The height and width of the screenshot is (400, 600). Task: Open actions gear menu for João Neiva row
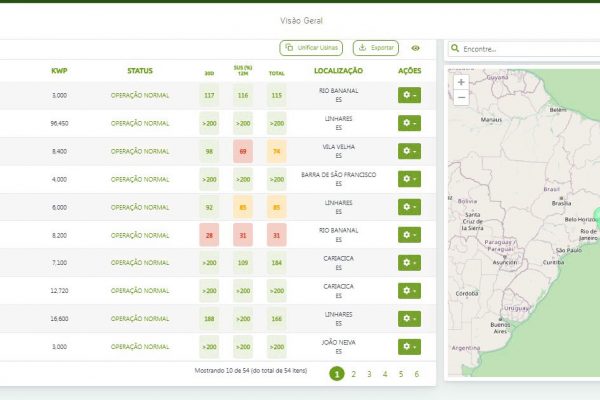pyautogui.click(x=409, y=346)
